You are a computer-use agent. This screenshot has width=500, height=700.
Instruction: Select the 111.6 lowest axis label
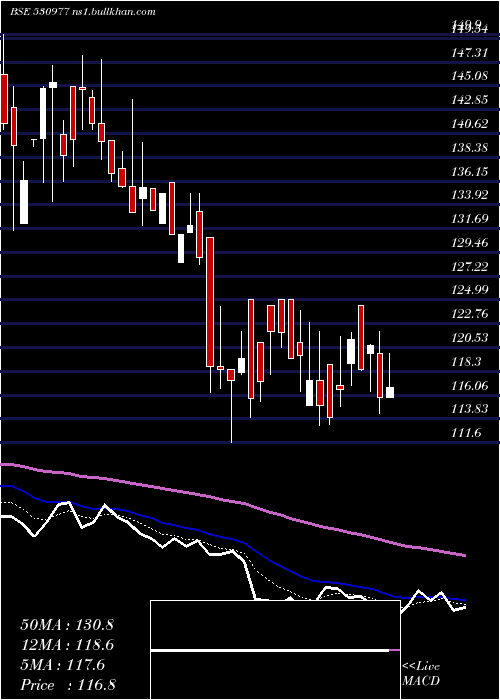tap(466, 433)
